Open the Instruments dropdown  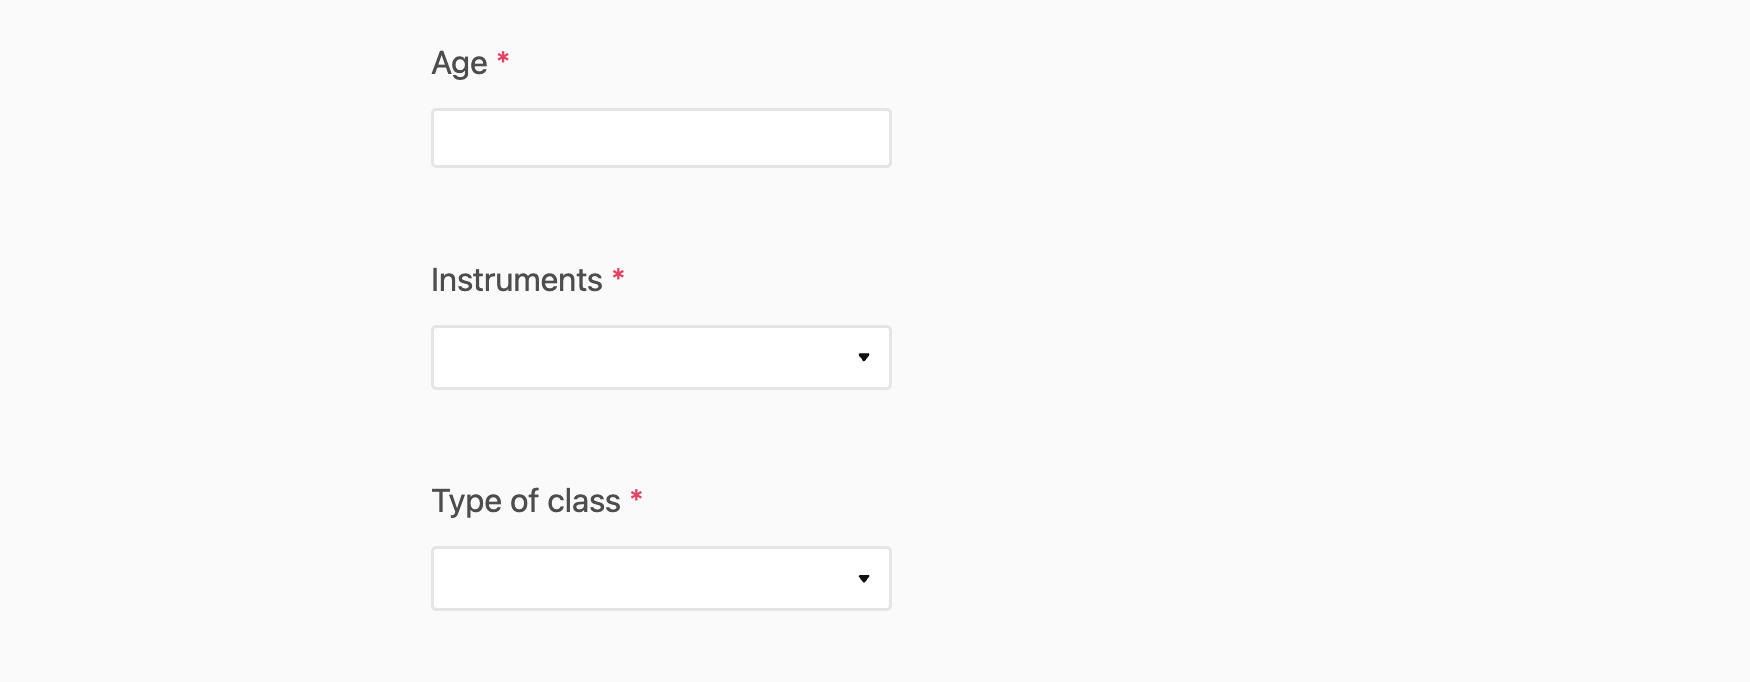660,357
